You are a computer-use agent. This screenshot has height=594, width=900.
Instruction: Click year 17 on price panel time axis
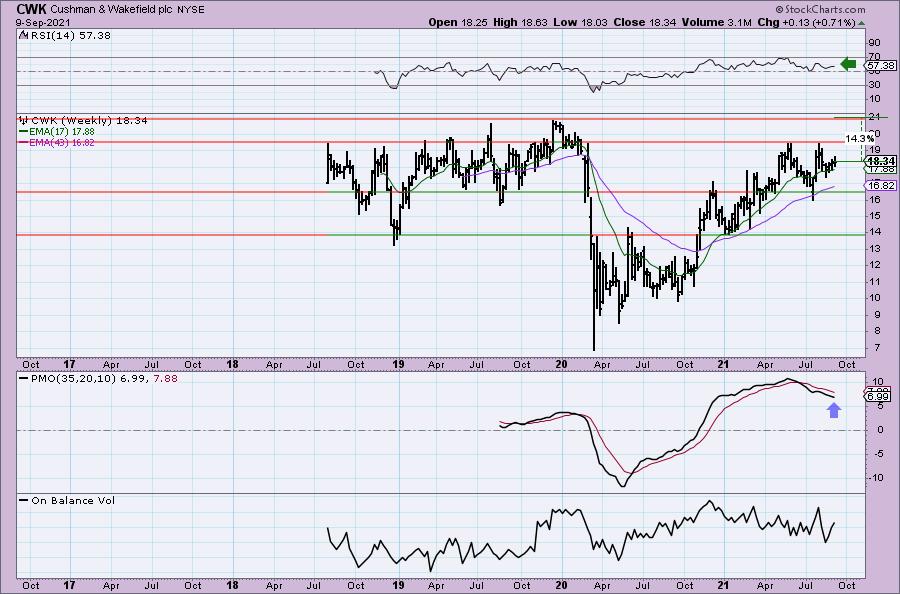[69, 364]
